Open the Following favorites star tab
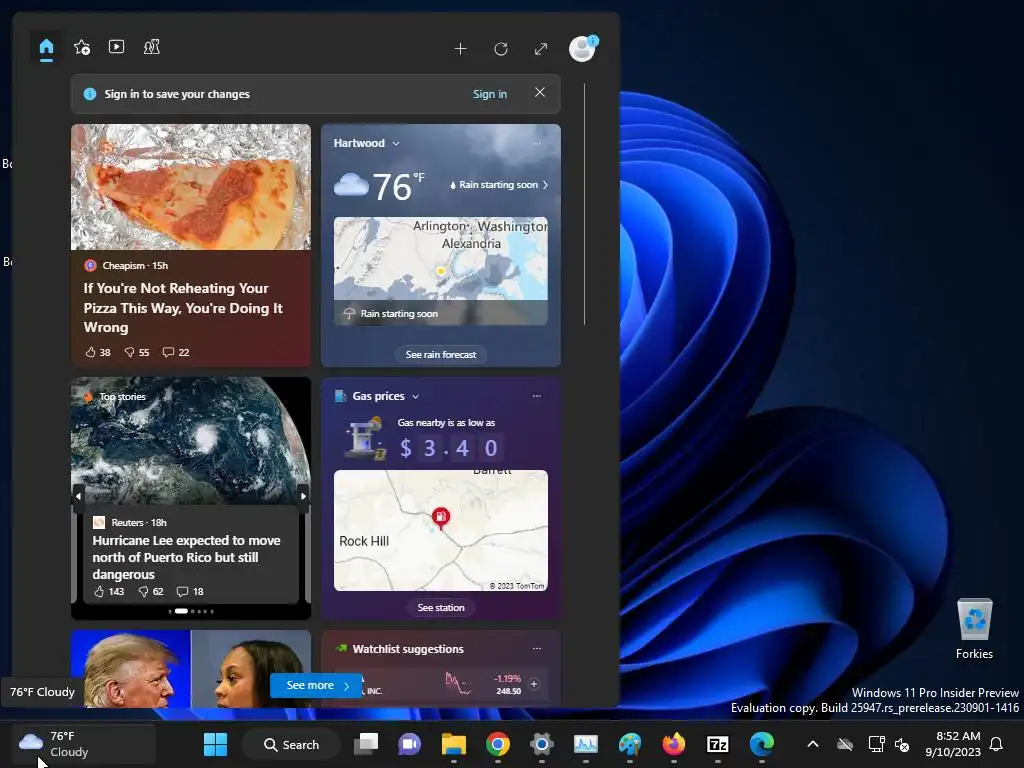The width and height of the screenshot is (1024, 768). click(x=82, y=47)
